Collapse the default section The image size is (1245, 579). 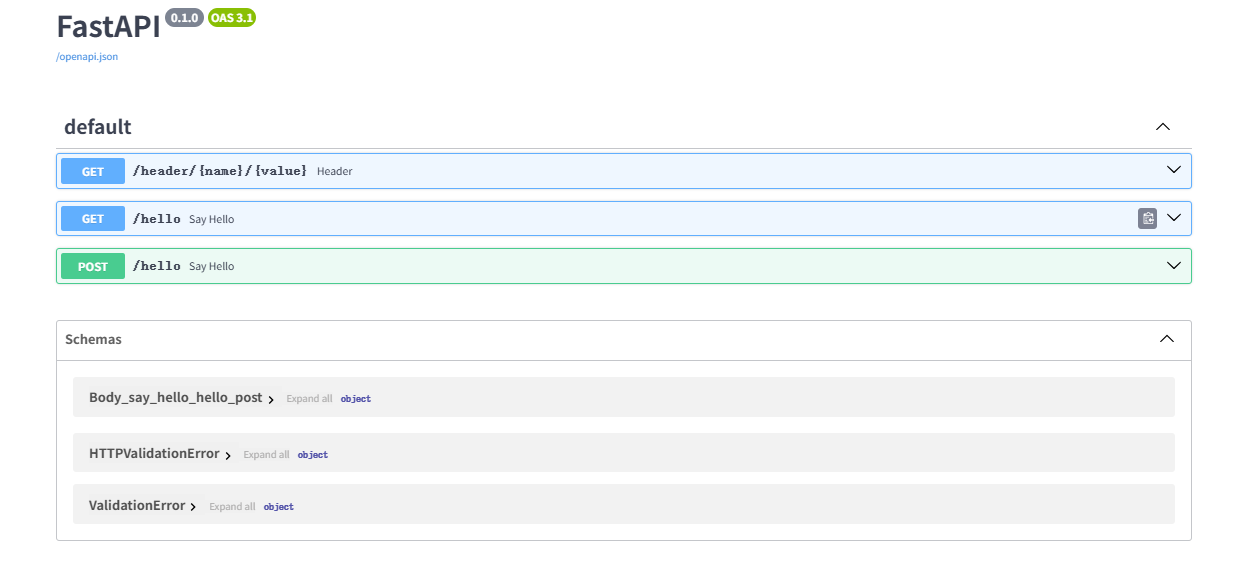point(1163,127)
